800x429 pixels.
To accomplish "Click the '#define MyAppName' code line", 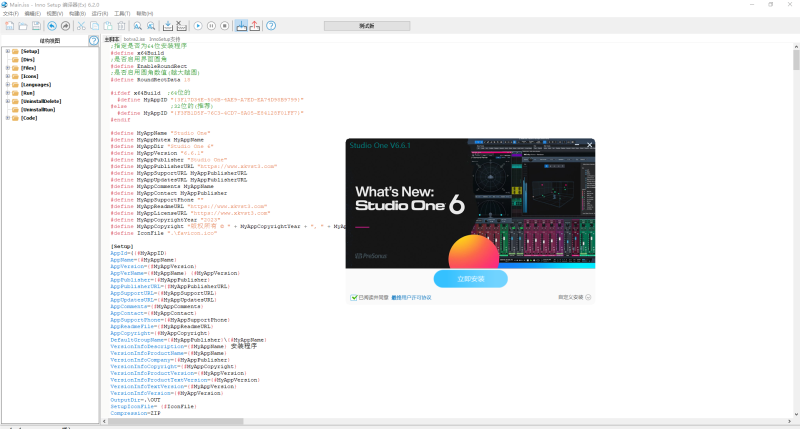I will pyautogui.click(x=160, y=133).
